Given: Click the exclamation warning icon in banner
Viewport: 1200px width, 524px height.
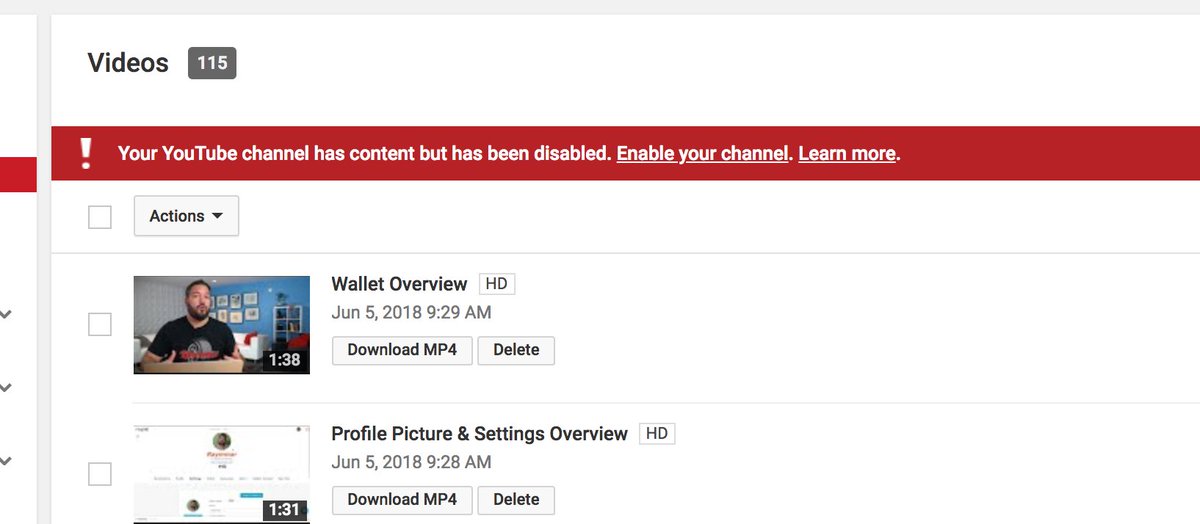Looking at the screenshot, I should coord(86,153).
